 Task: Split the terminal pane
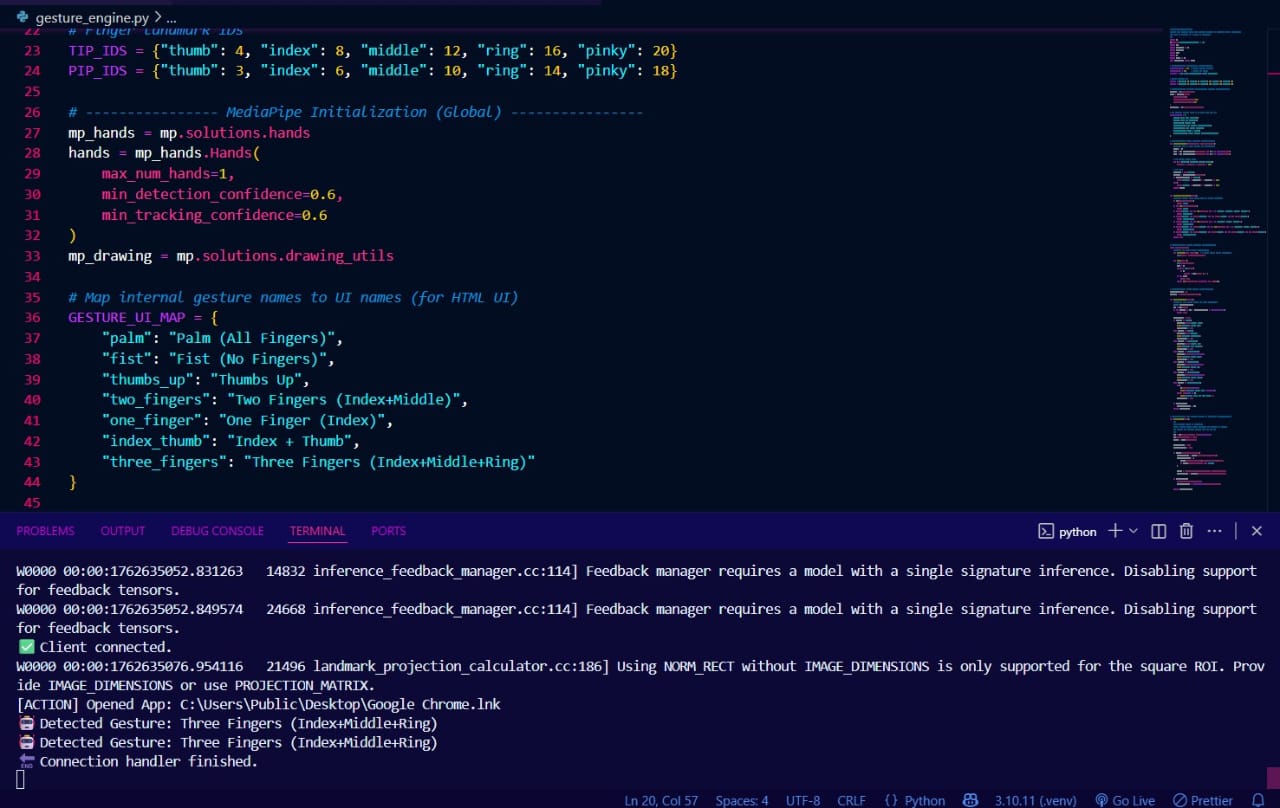tap(1159, 531)
